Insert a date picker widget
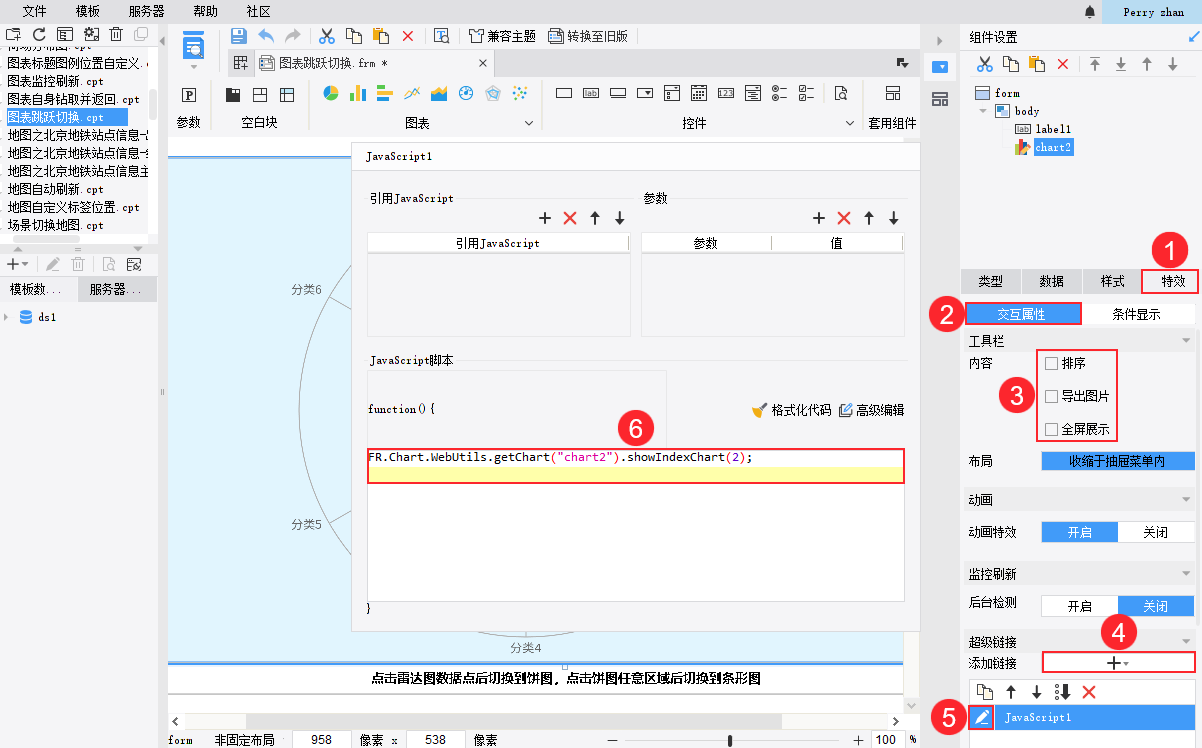The width and height of the screenshot is (1202, 748). pos(700,93)
